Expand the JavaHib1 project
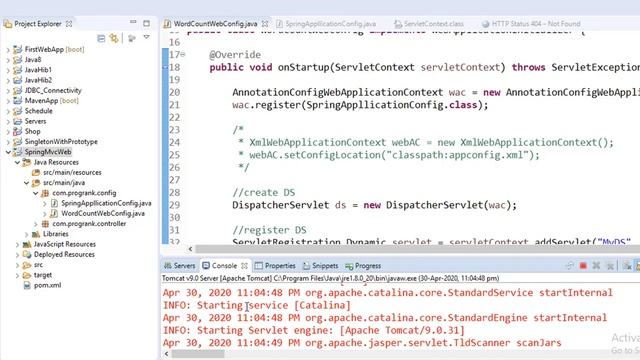 click(8, 70)
